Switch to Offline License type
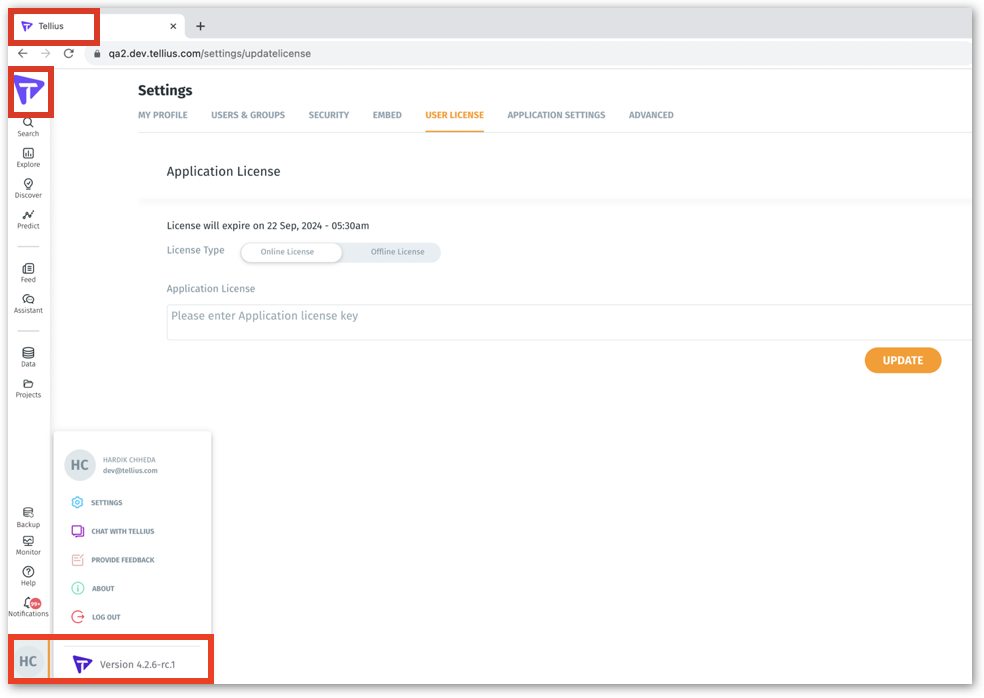984x698 pixels. coord(397,252)
